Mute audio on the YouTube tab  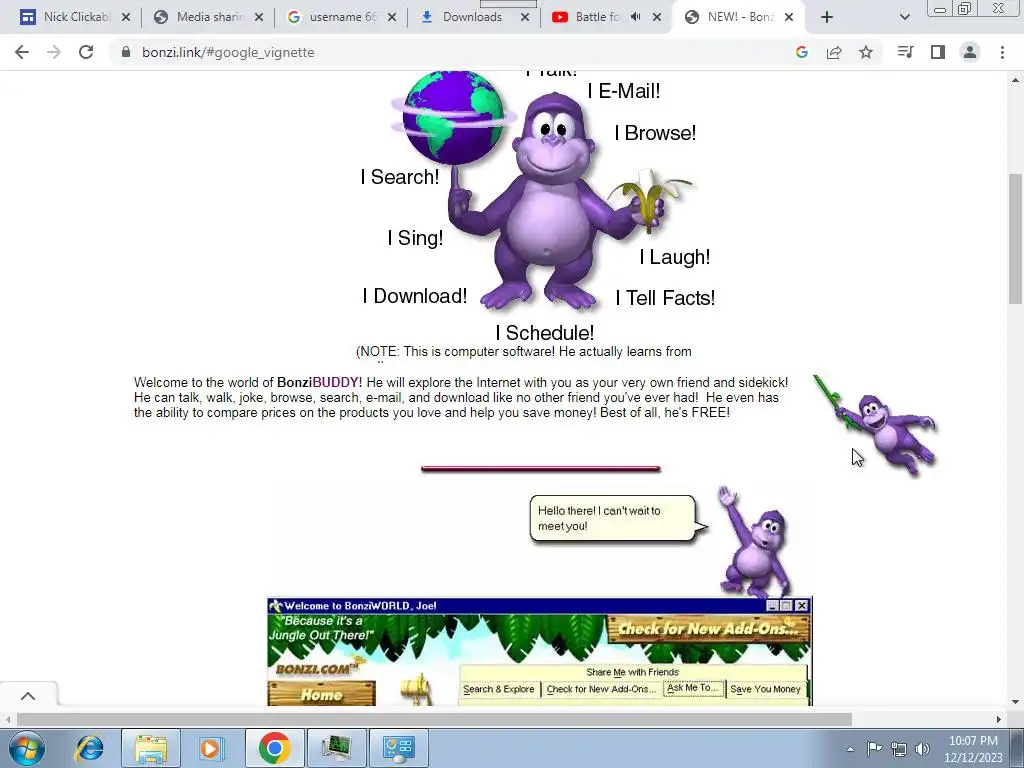click(635, 17)
